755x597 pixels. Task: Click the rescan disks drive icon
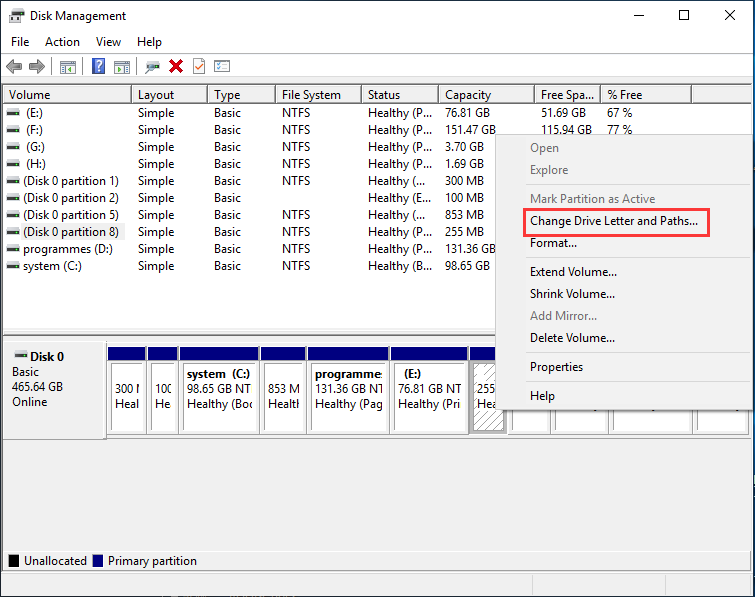[153, 67]
